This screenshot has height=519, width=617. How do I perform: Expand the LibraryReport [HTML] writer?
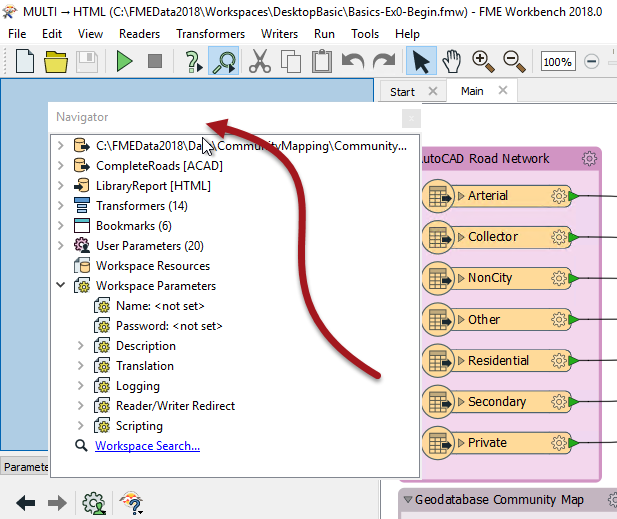(x=61, y=186)
